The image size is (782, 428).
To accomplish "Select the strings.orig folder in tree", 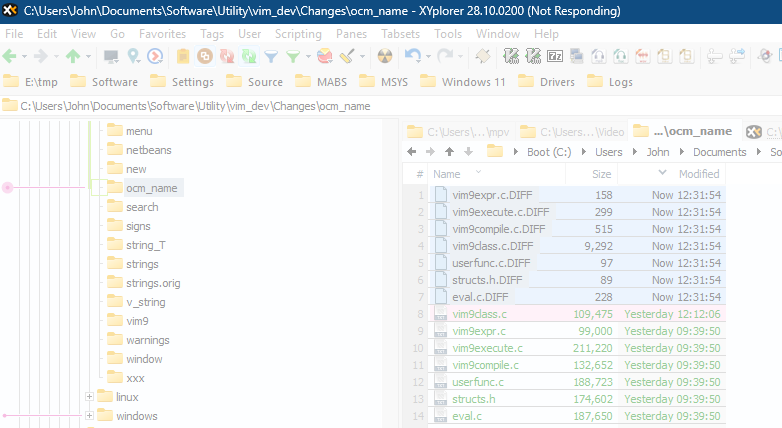I will coord(153,283).
